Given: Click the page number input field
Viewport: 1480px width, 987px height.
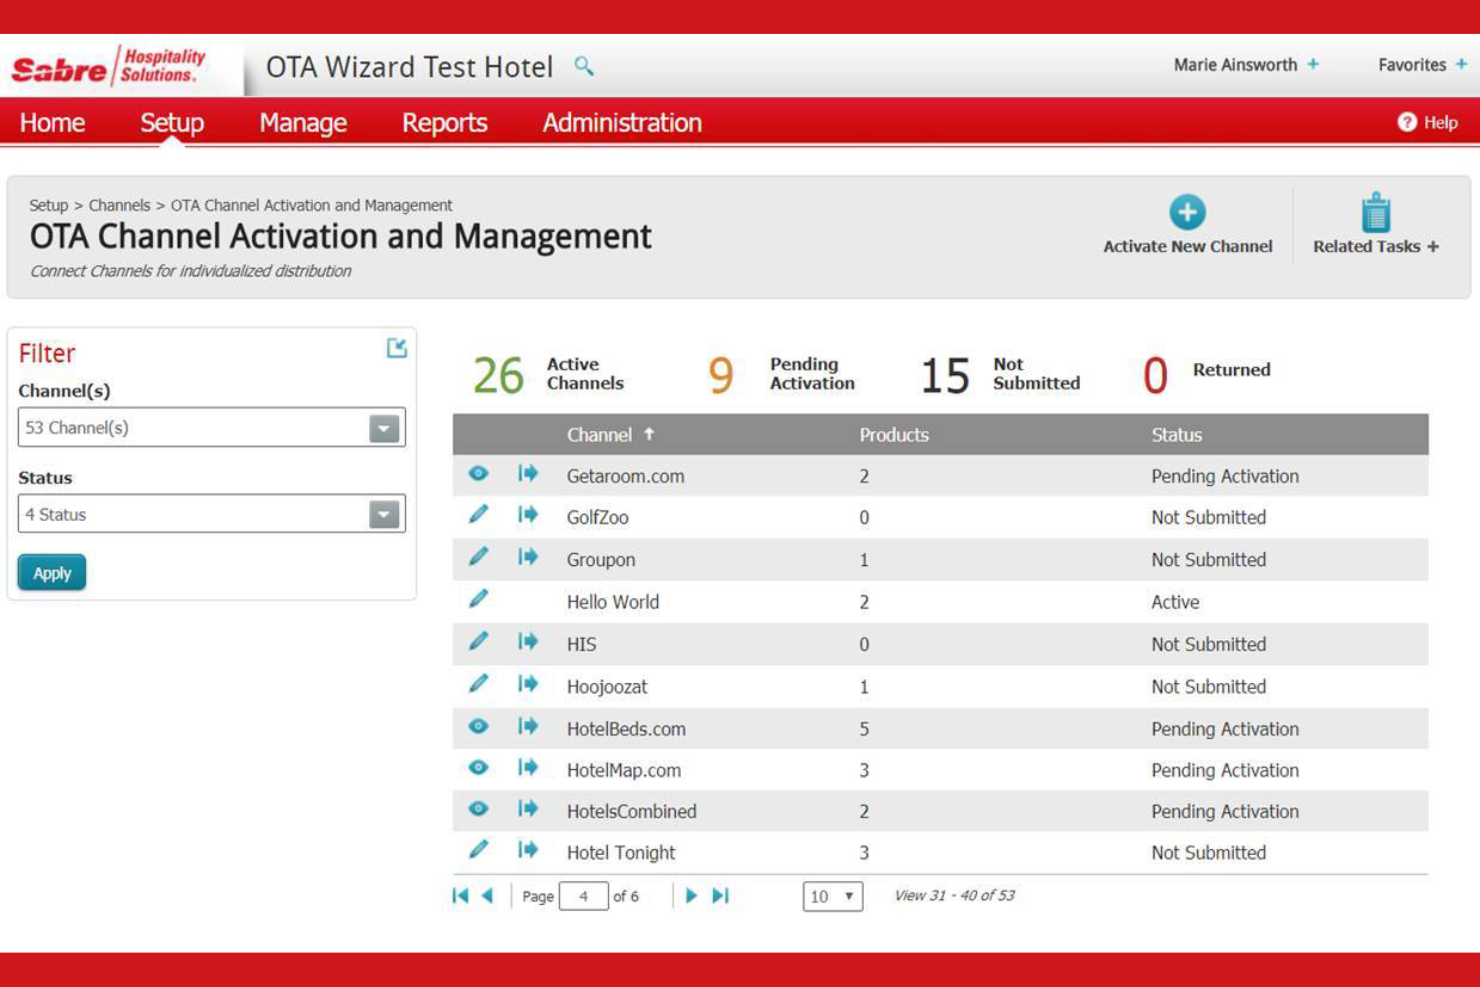Looking at the screenshot, I should coord(583,896).
